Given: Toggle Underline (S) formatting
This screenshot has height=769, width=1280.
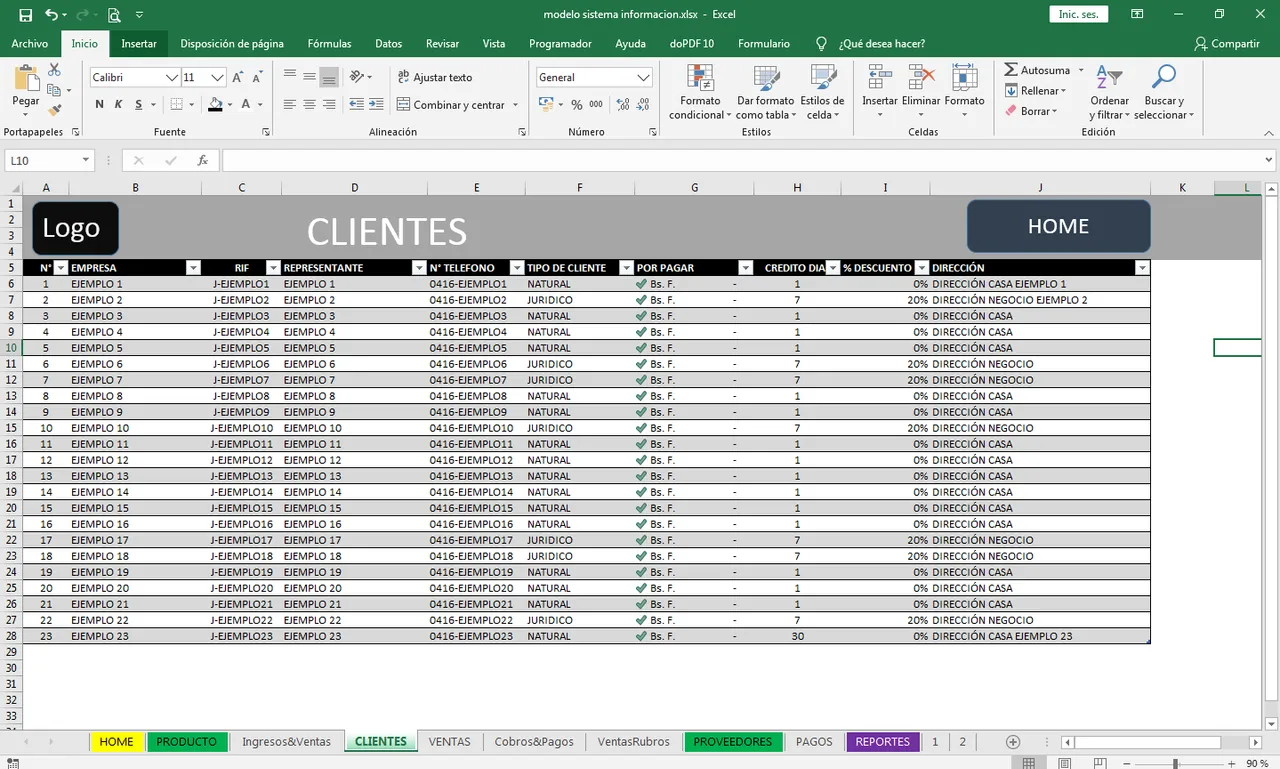Looking at the screenshot, I should point(138,104).
